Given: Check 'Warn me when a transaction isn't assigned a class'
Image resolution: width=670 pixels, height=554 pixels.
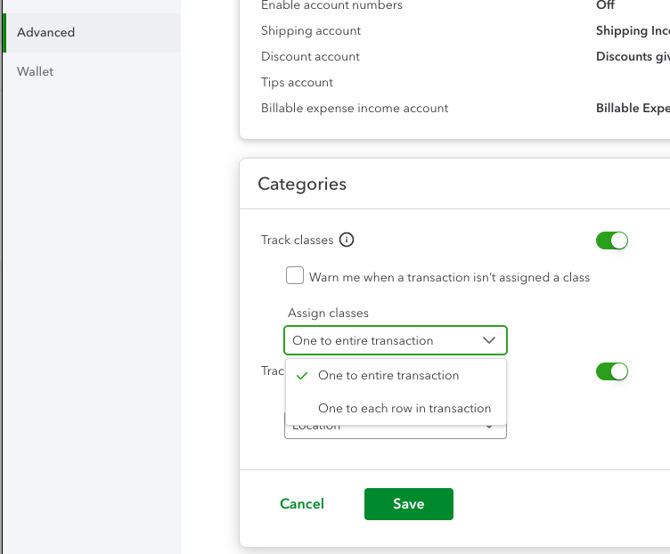Looking at the screenshot, I should coord(295,275).
